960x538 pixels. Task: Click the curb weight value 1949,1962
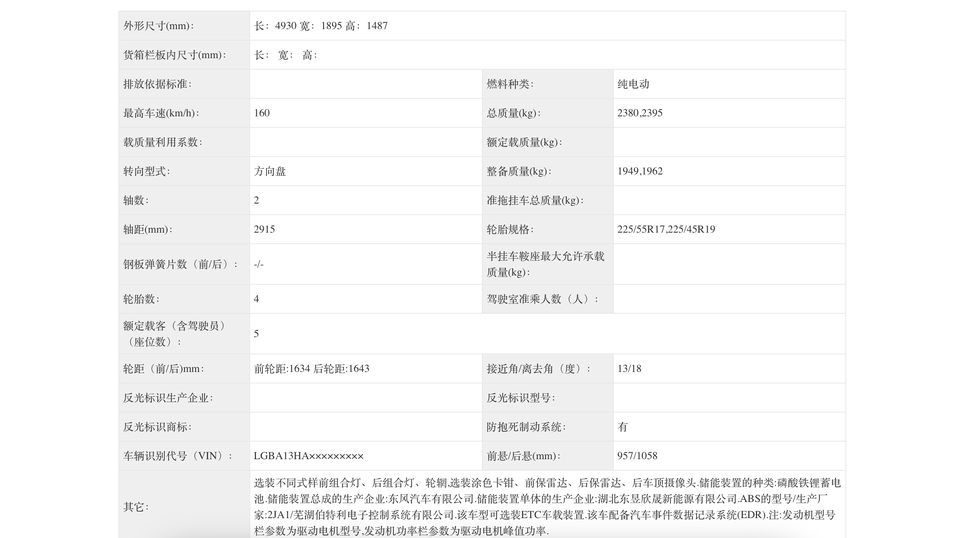[x=640, y=171]
